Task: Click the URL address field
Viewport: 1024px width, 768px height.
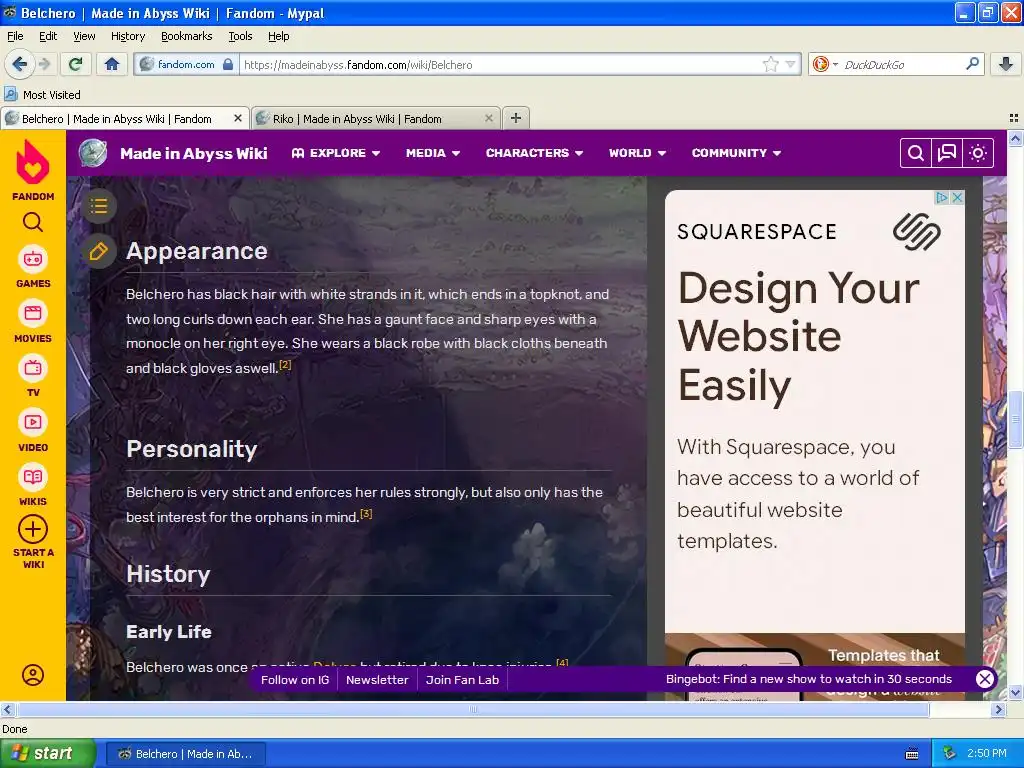Action: pos(500,64)
